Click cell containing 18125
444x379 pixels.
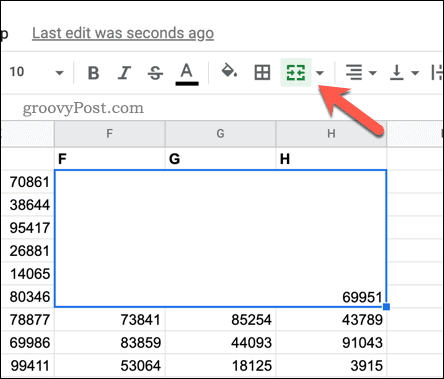pos(220,366)
